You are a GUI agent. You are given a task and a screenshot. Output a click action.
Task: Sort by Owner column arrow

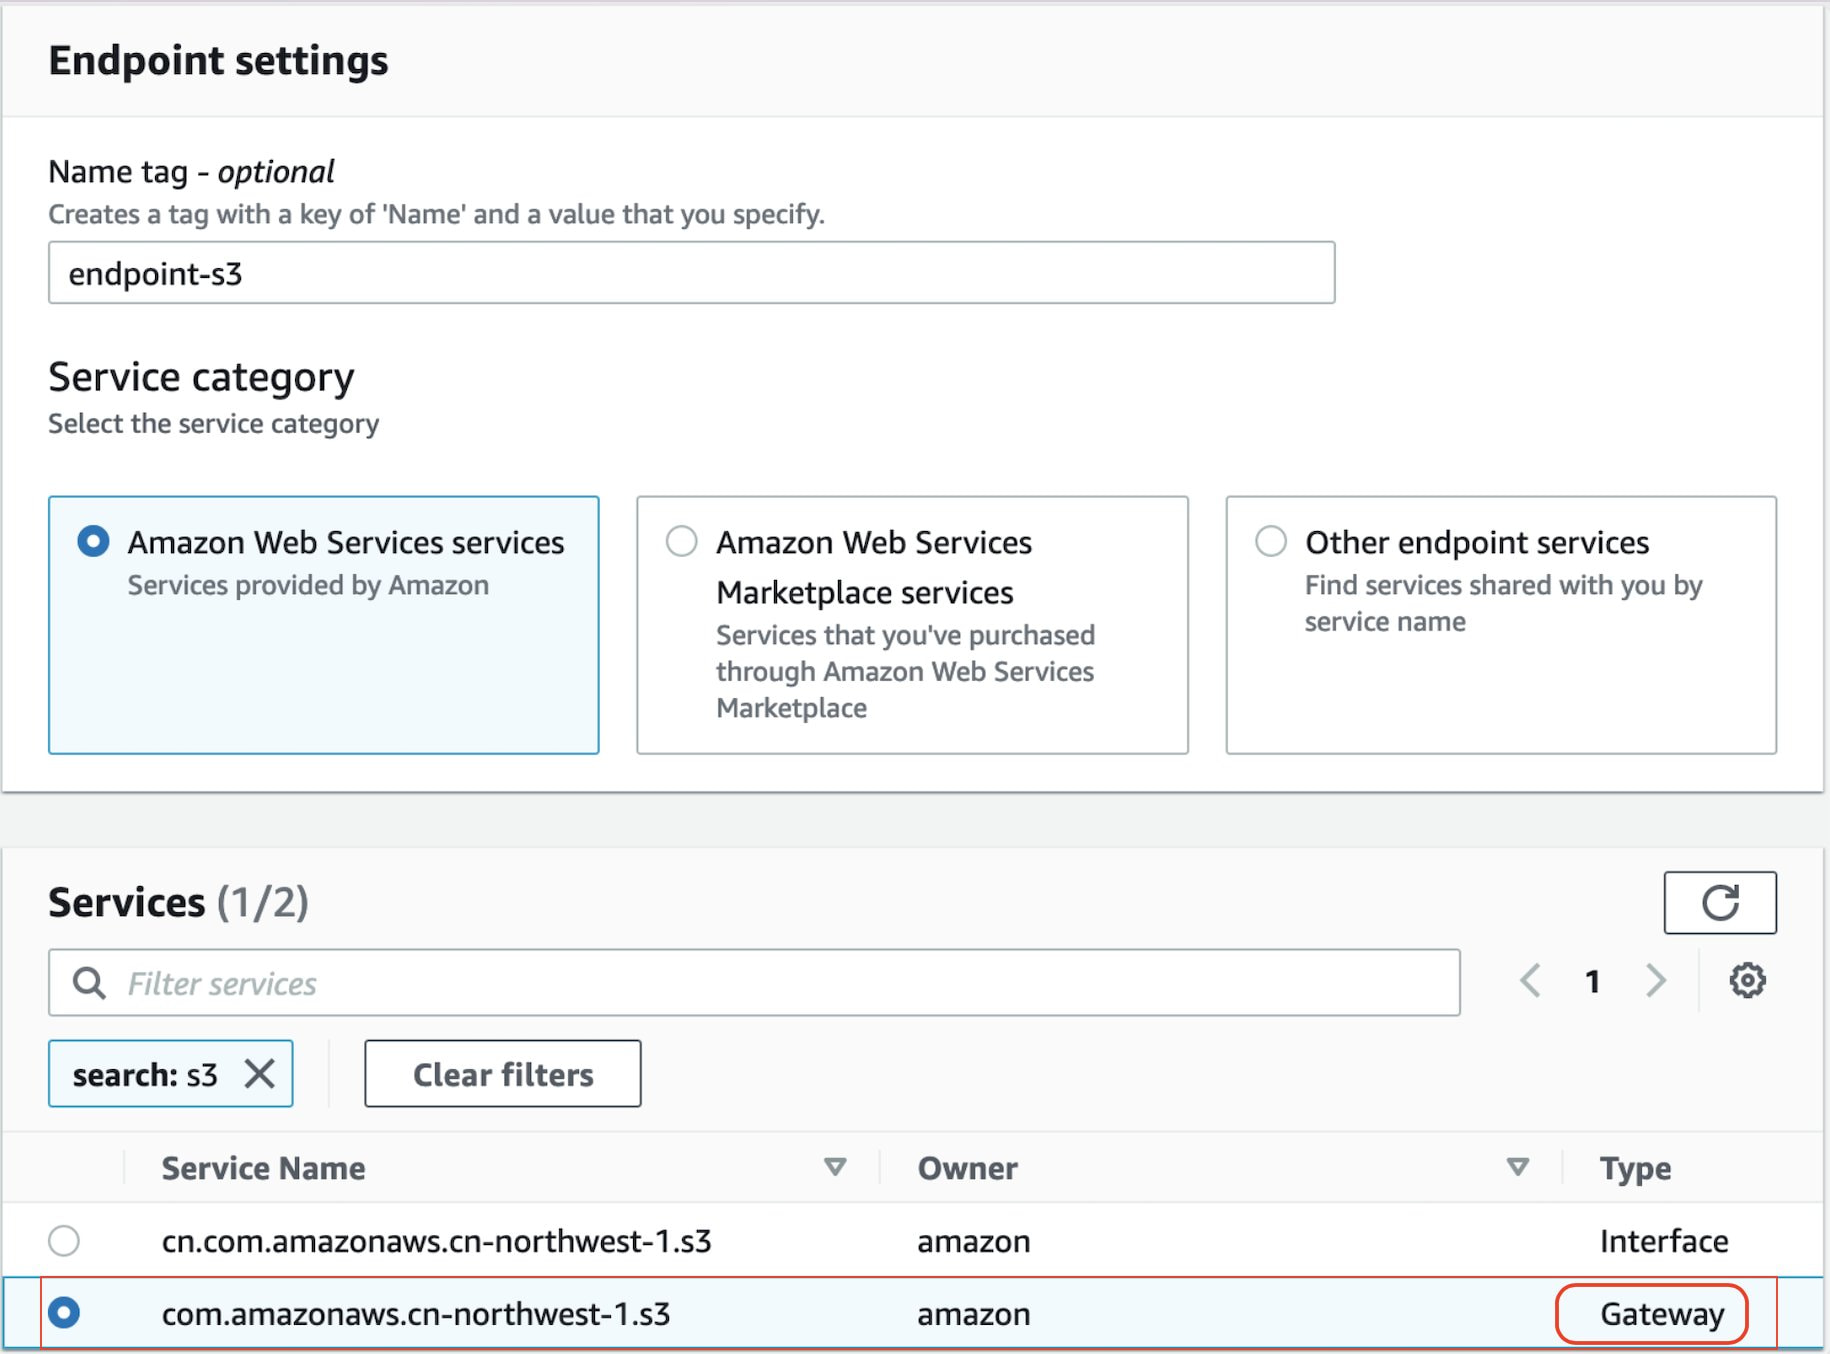click(1517, 1167)
